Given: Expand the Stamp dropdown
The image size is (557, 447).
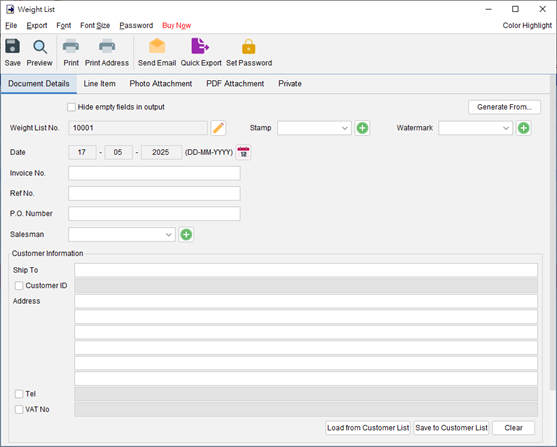Looking at the screenshot, I should [x=314, y=128].
